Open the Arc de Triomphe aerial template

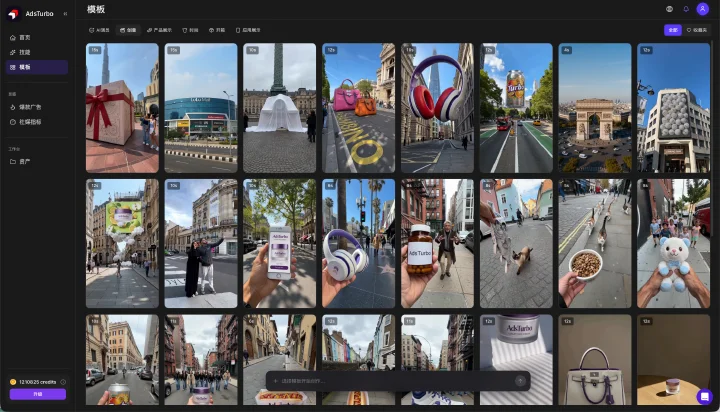point(595,108)
